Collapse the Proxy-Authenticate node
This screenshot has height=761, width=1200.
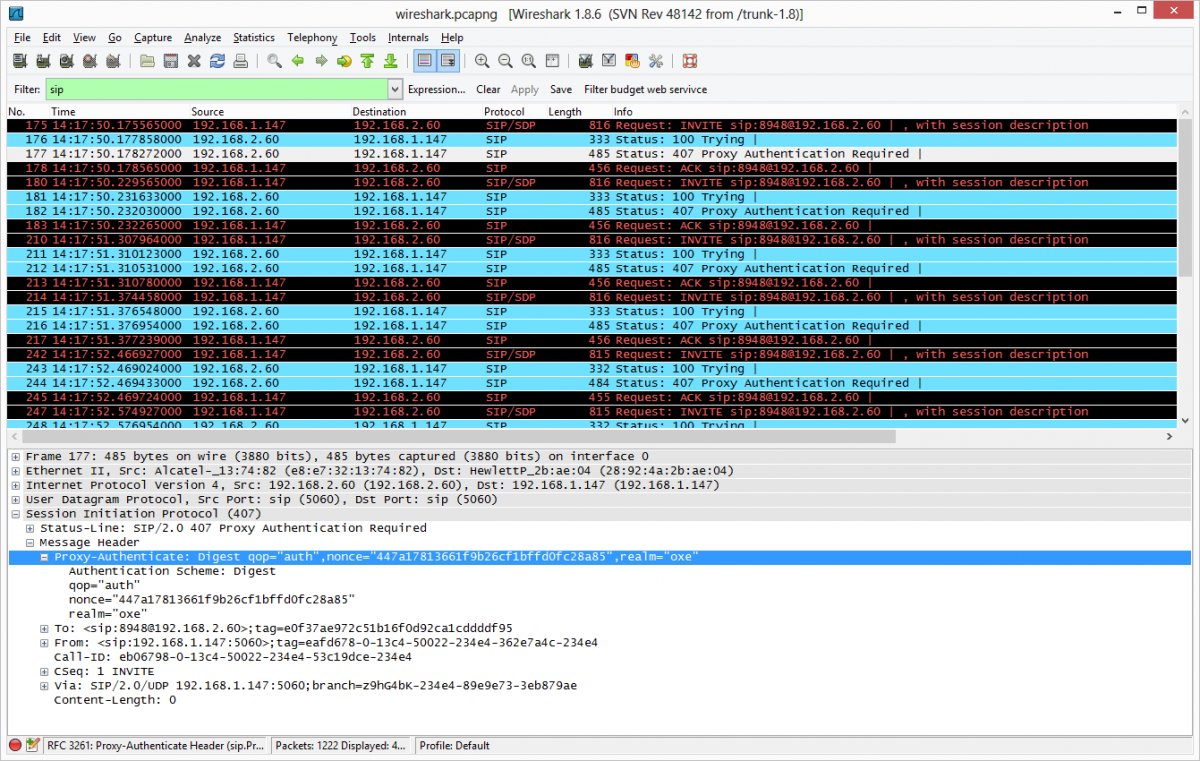45,557
